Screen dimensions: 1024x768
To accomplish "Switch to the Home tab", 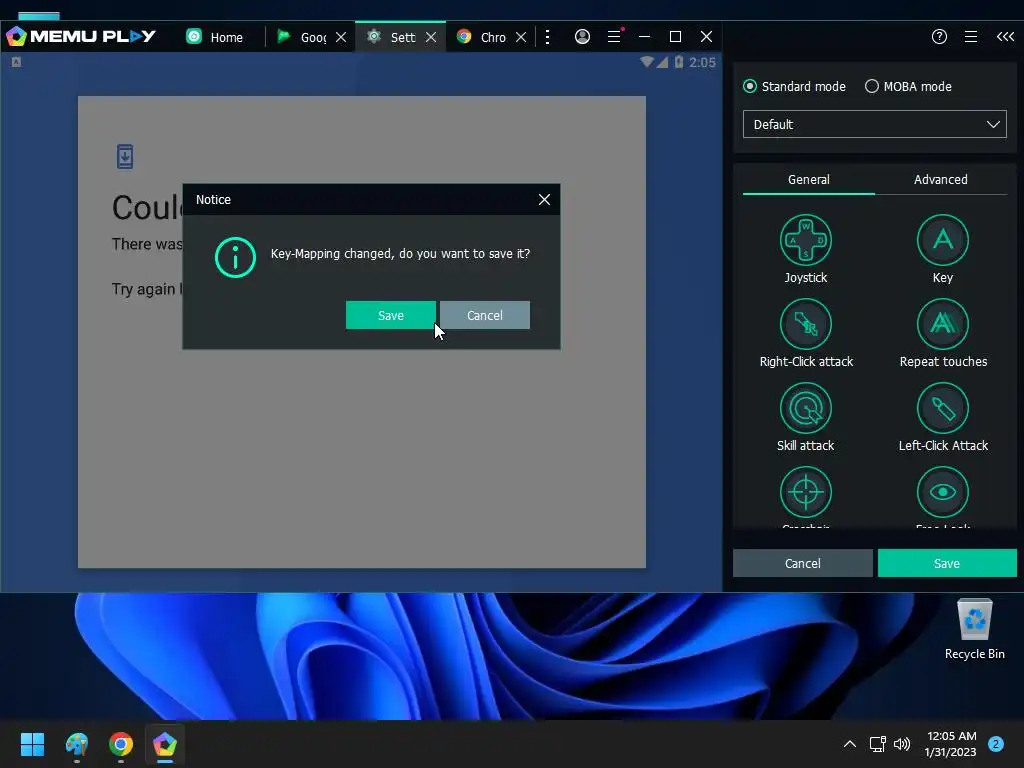I will 215,37.
